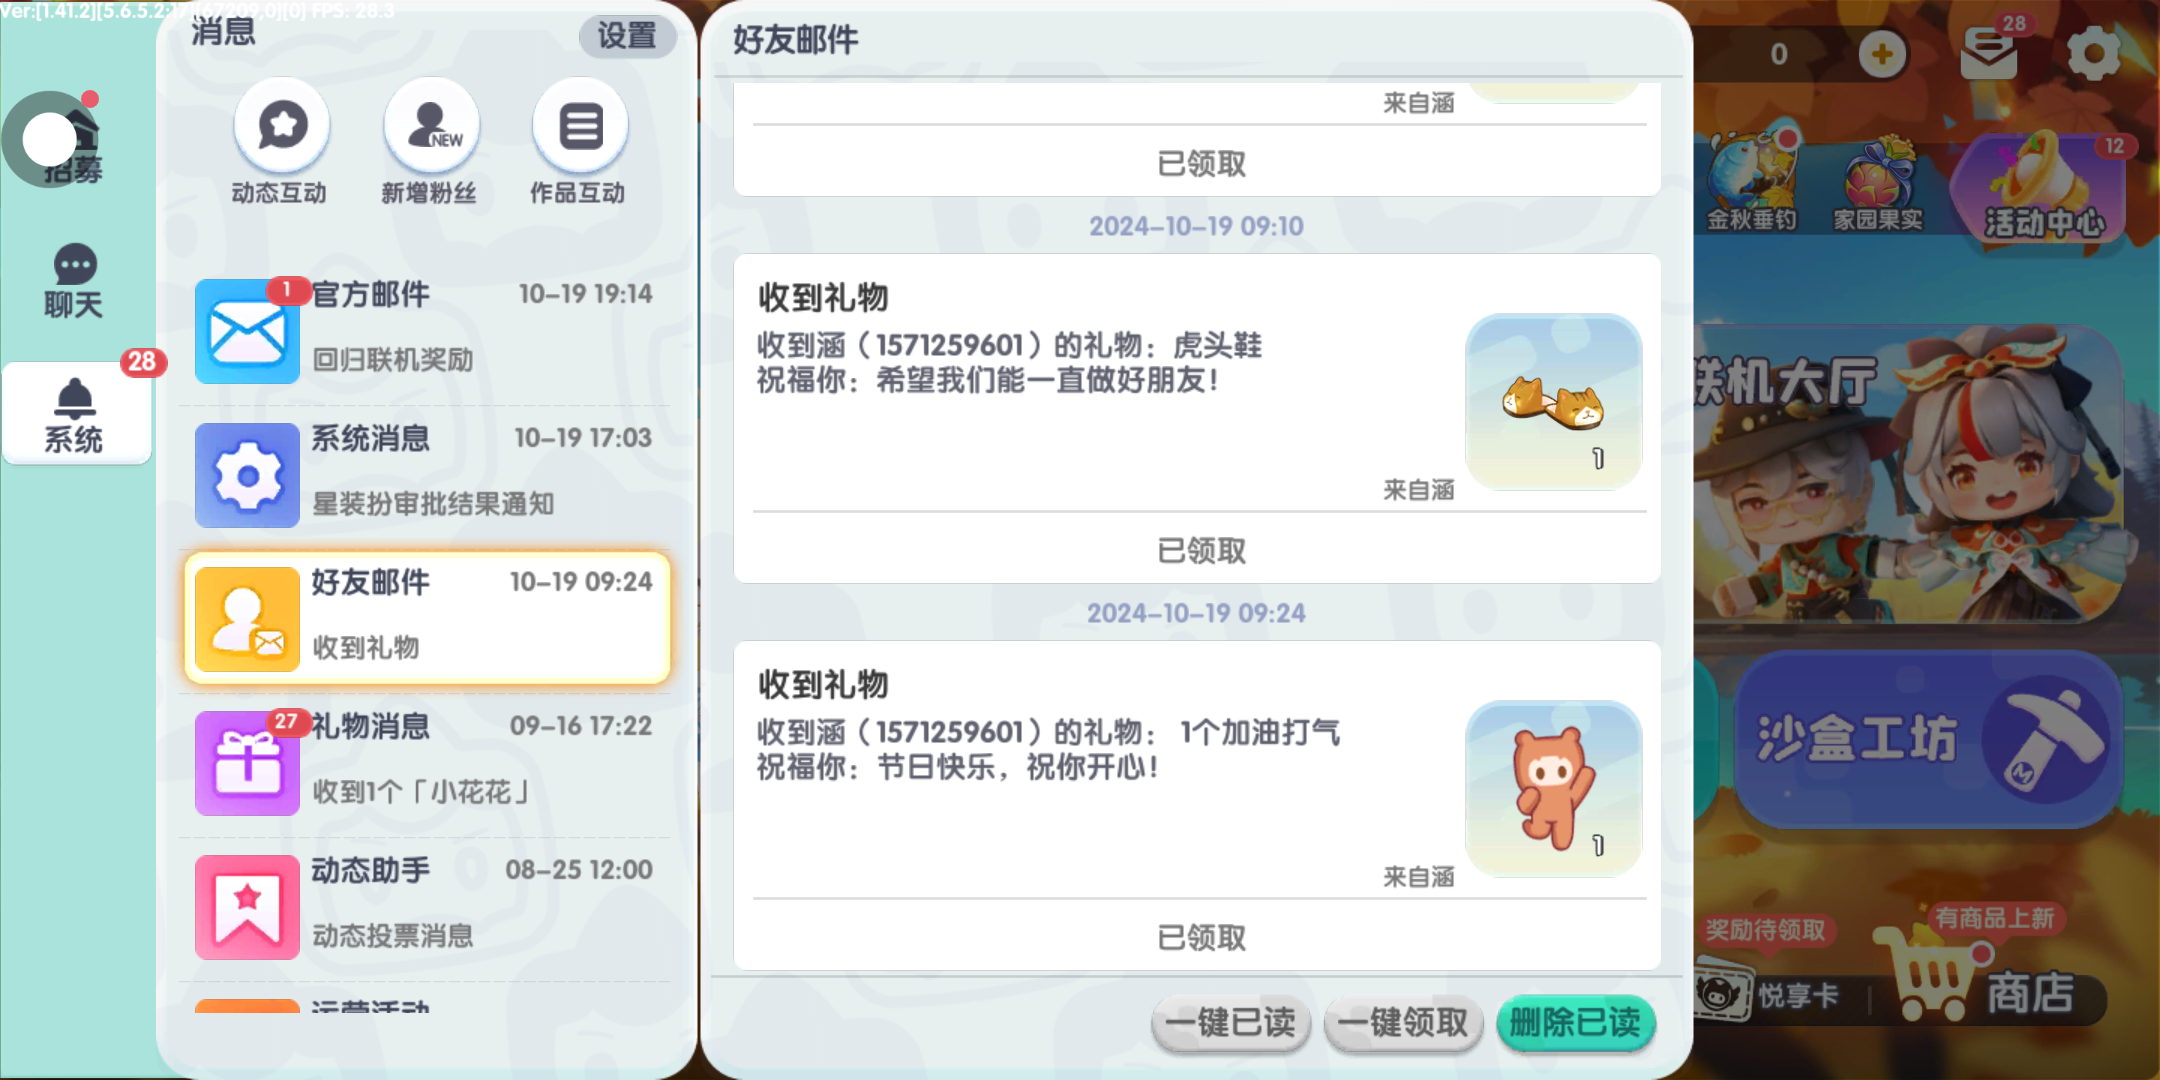This screenshot has height=1080, width=2160.
Task: Open the mailbox icon with 28 badge
Action: 1989,52
